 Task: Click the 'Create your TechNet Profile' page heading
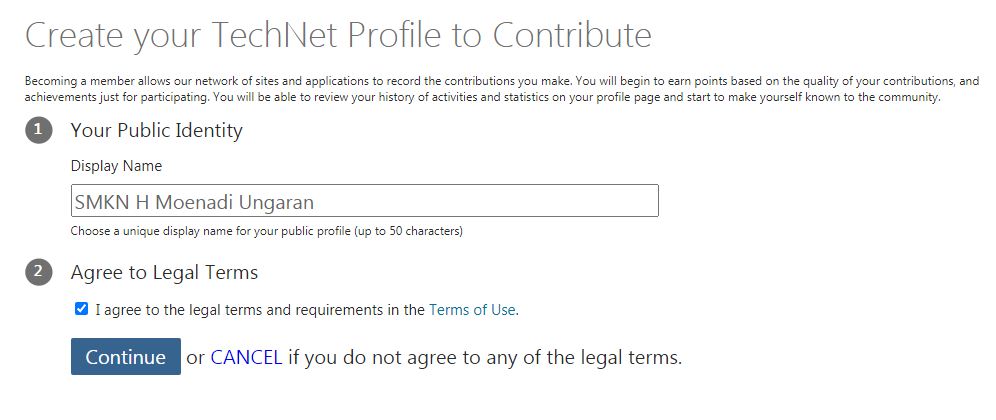[x=338, y=36]
